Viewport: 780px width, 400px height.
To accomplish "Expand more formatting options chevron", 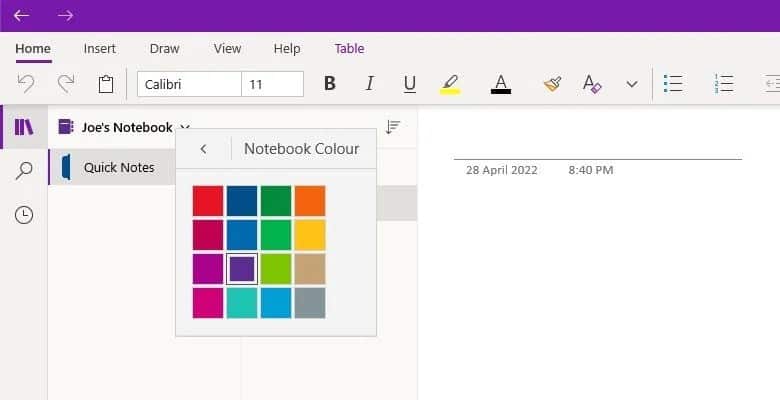I will pos(632,84).
